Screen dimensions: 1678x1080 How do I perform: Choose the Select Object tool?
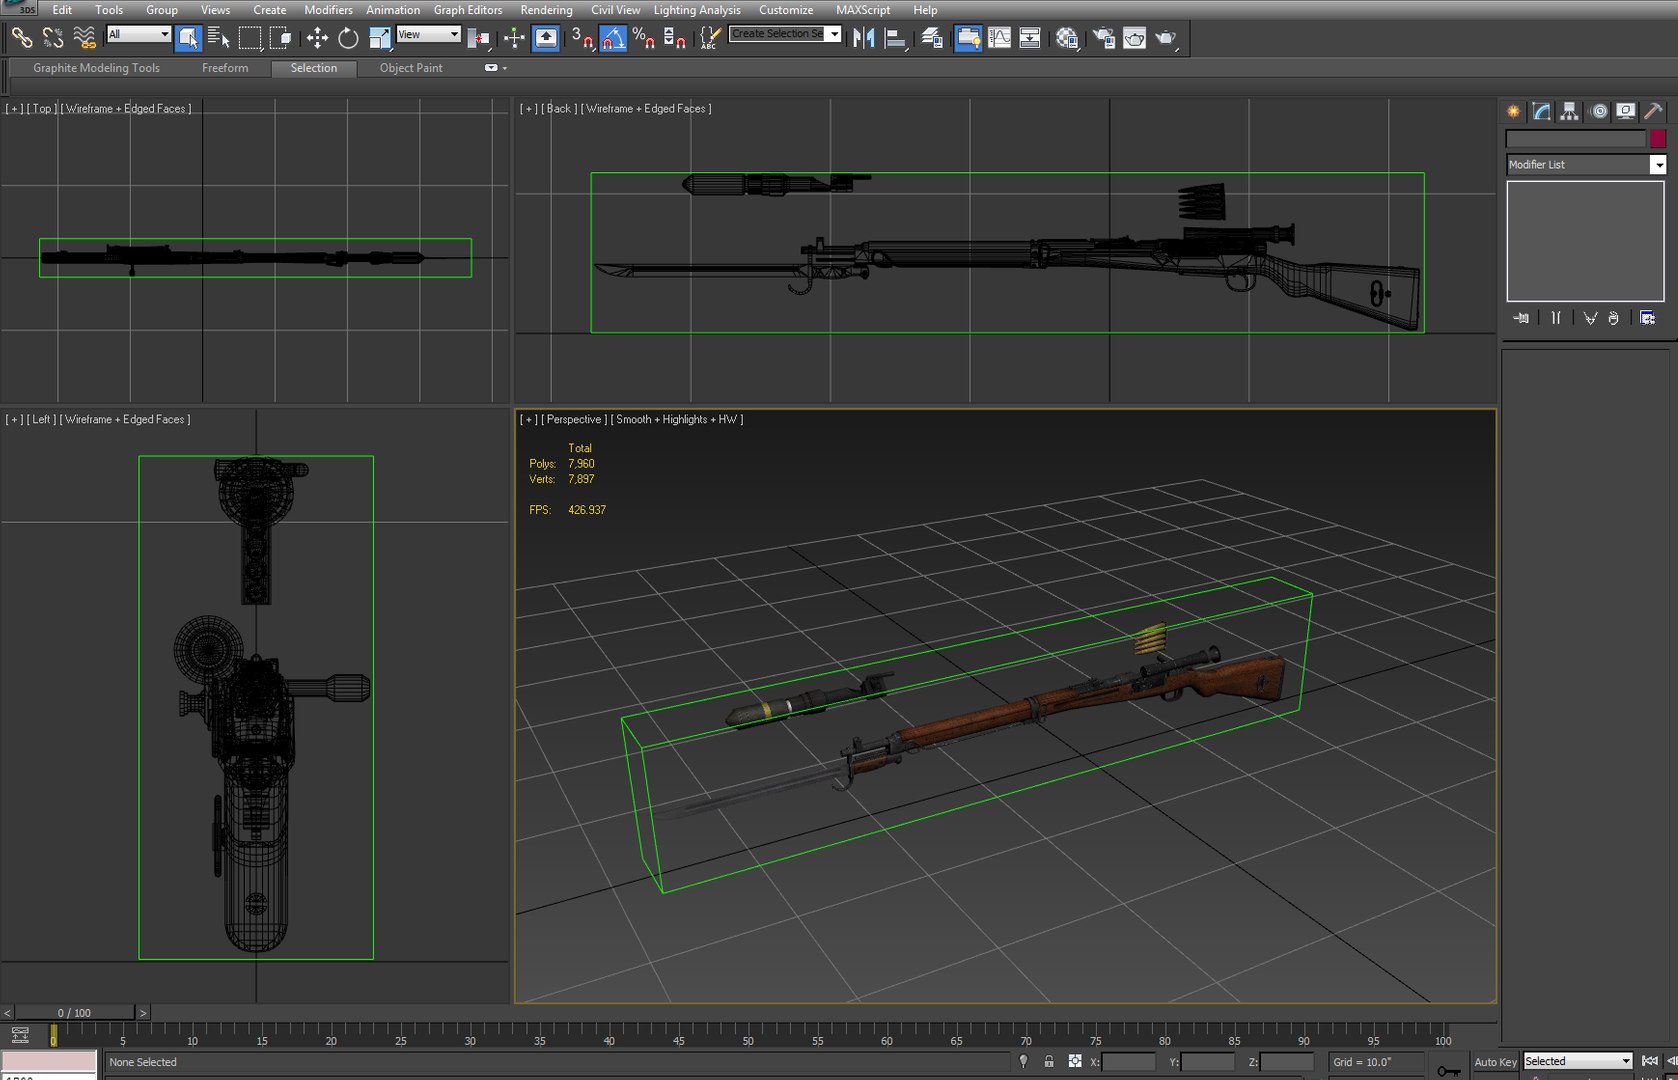click(188, 38)
